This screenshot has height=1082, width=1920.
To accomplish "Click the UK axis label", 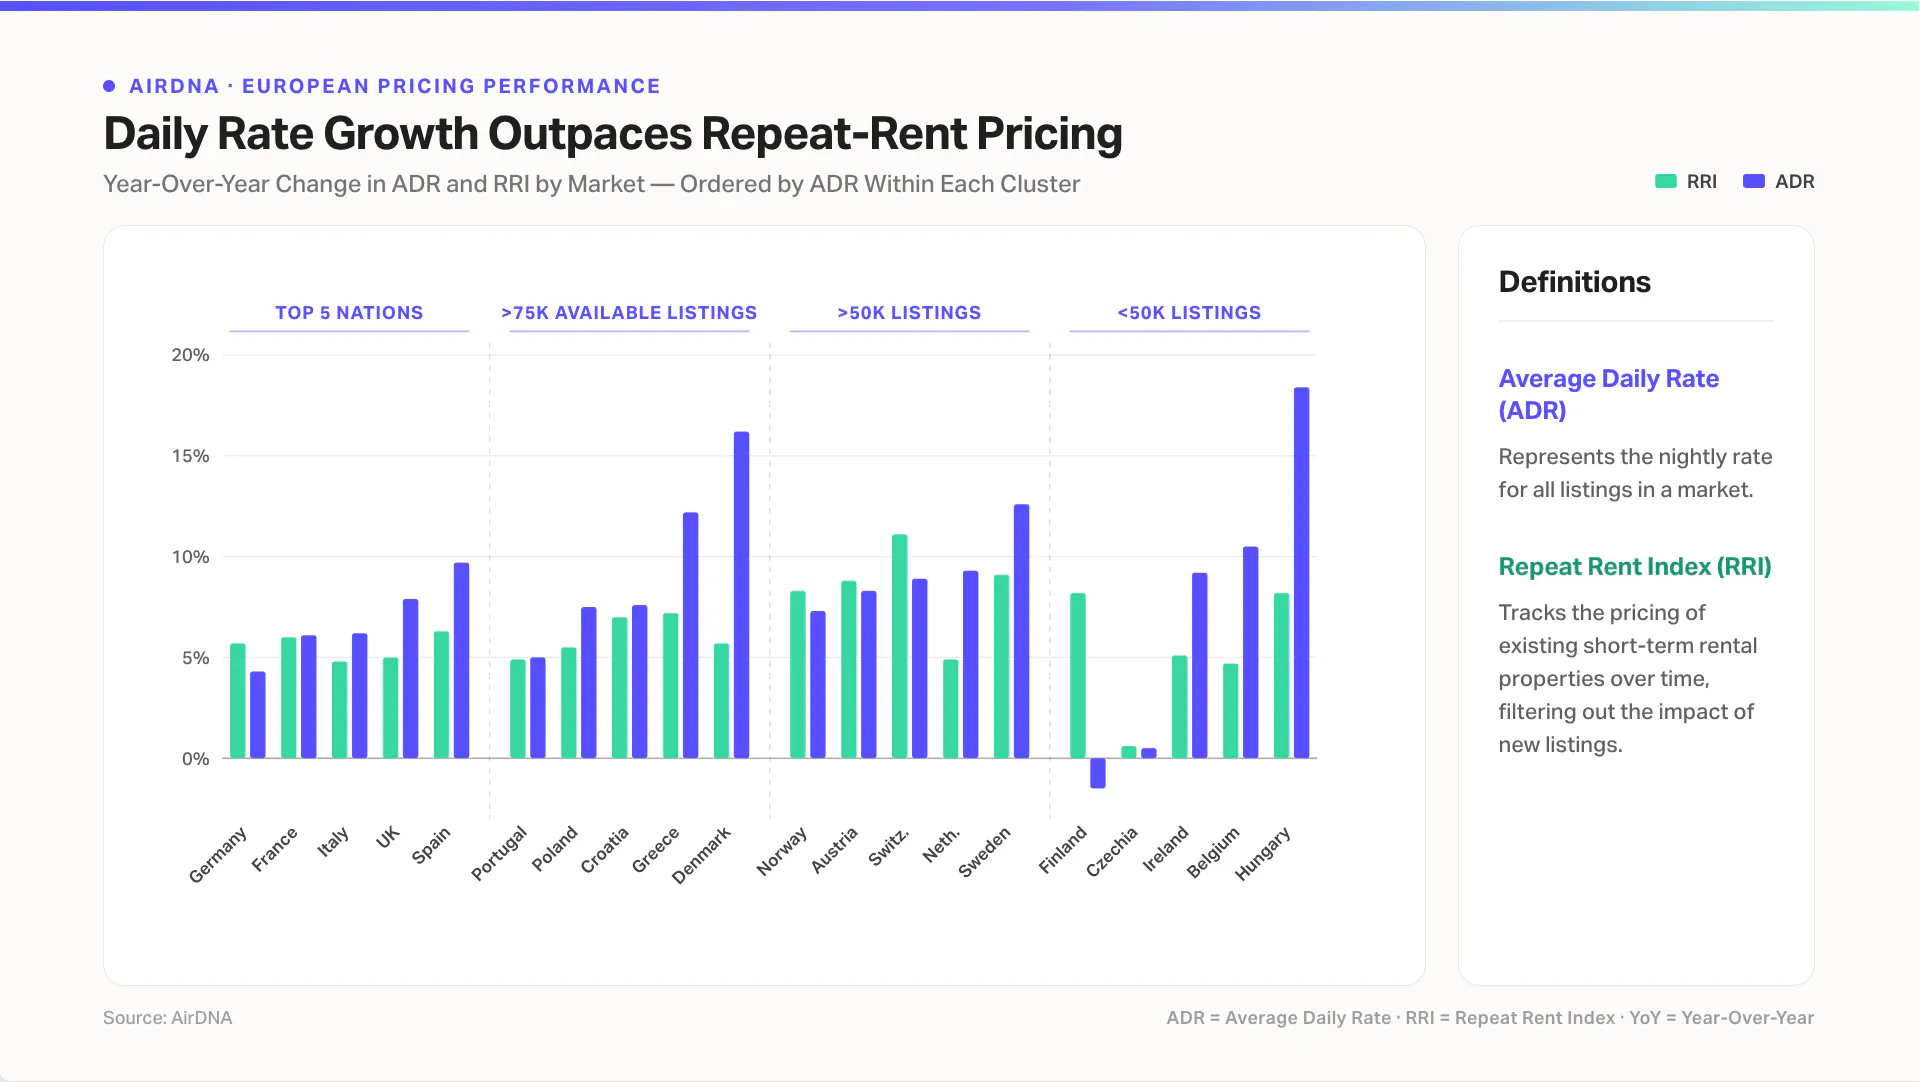I will 388,837.
